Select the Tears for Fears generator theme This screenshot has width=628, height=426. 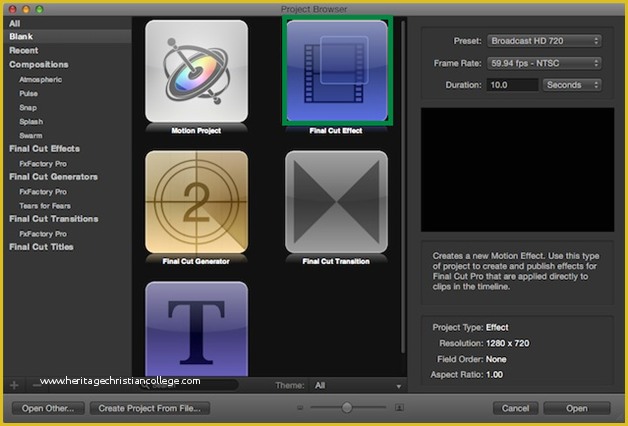coord(45,206)
